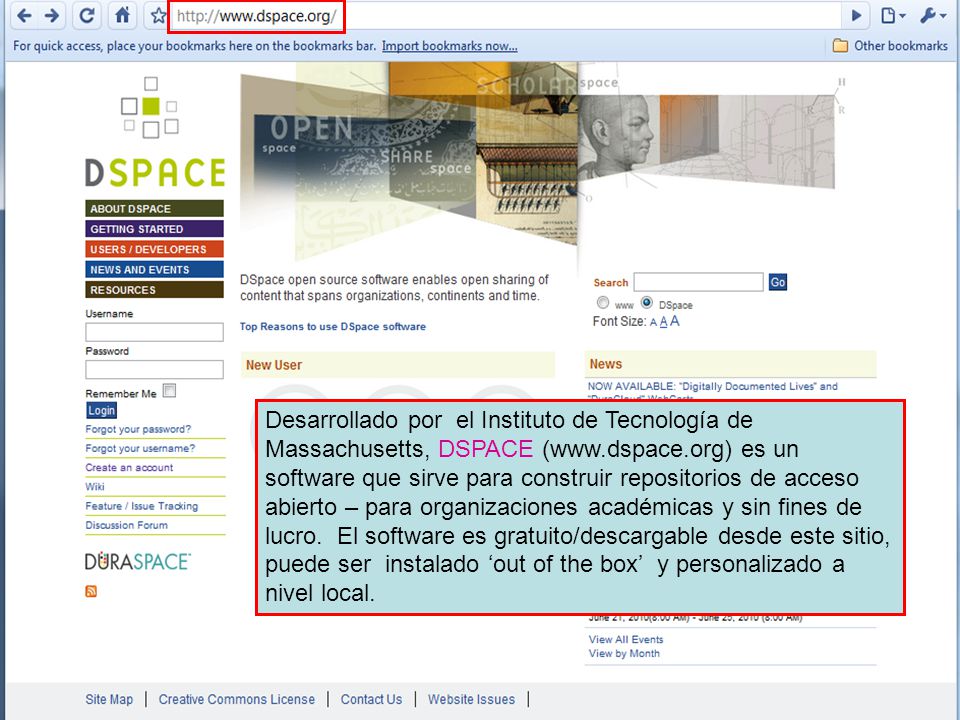Screen dimensions: 960x720
Task: Click Forgot your password link
Action: [x=138, y=429]
